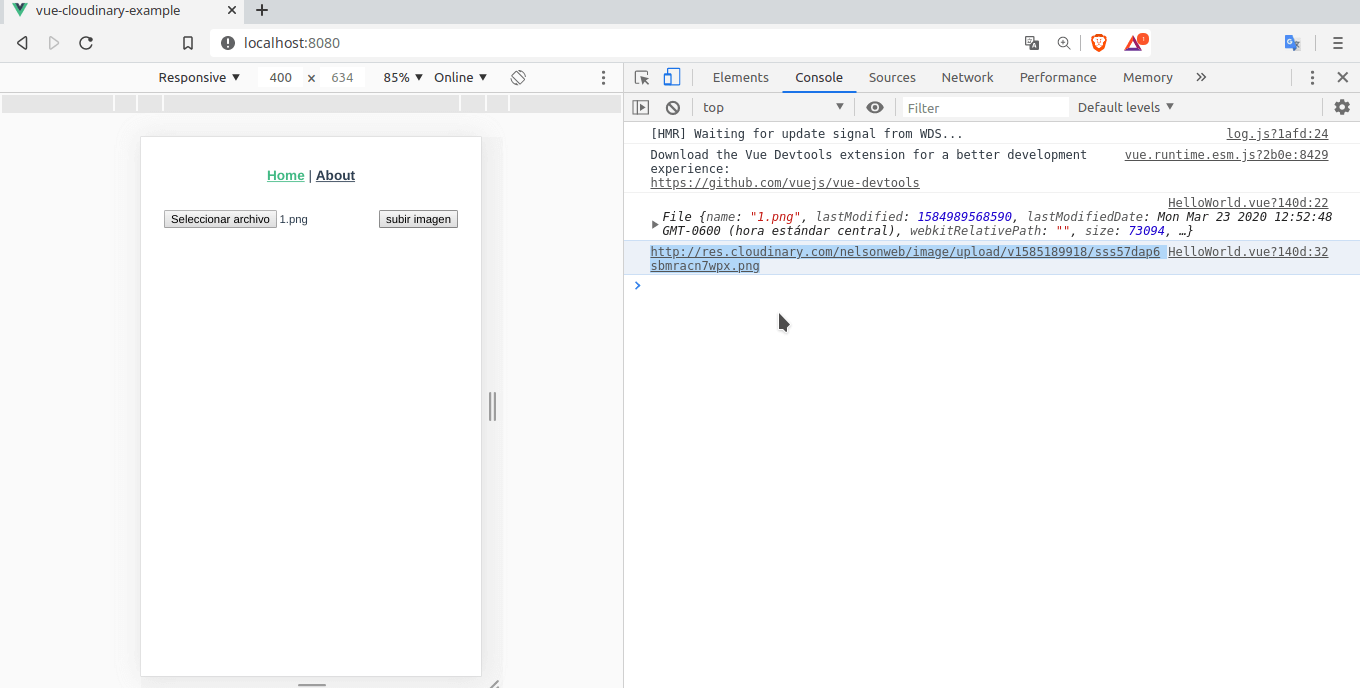Navigate to the About page link
This screenshot has width=1360, height=688.
coord(335,175)
